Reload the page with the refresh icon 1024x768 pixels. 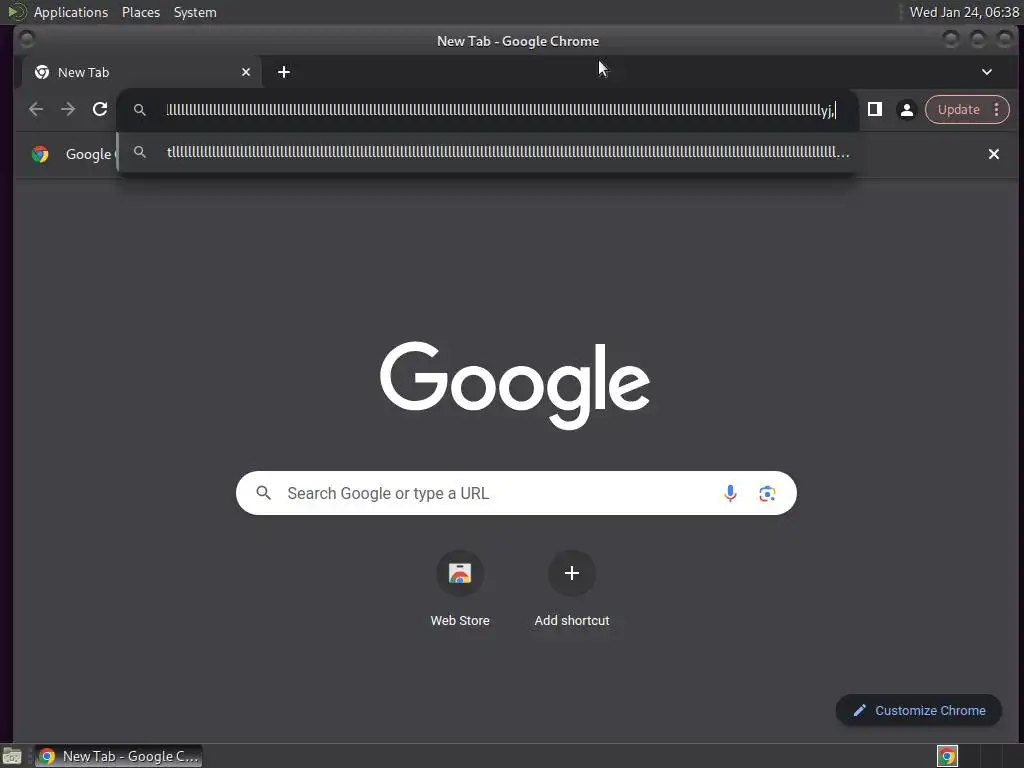[100, 109]
